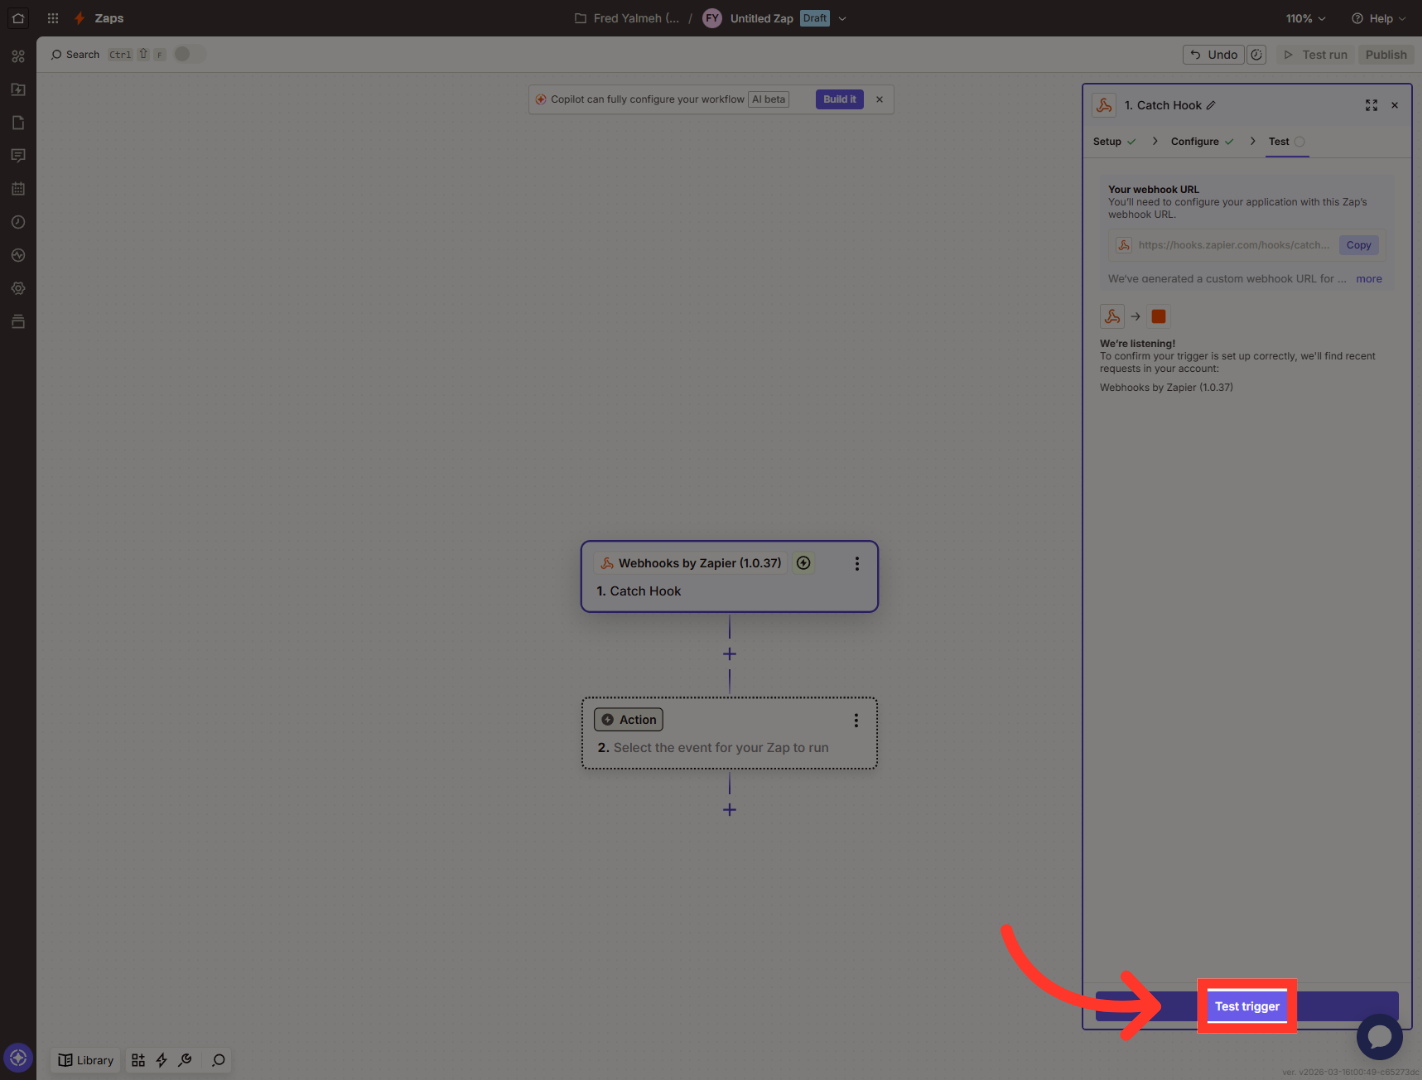Click the "Webhooks by Zapier (1.0.37)" panel text
Viewport: 1422px width, 1080px height.
pyautogui.click(x=1166, y=387)
